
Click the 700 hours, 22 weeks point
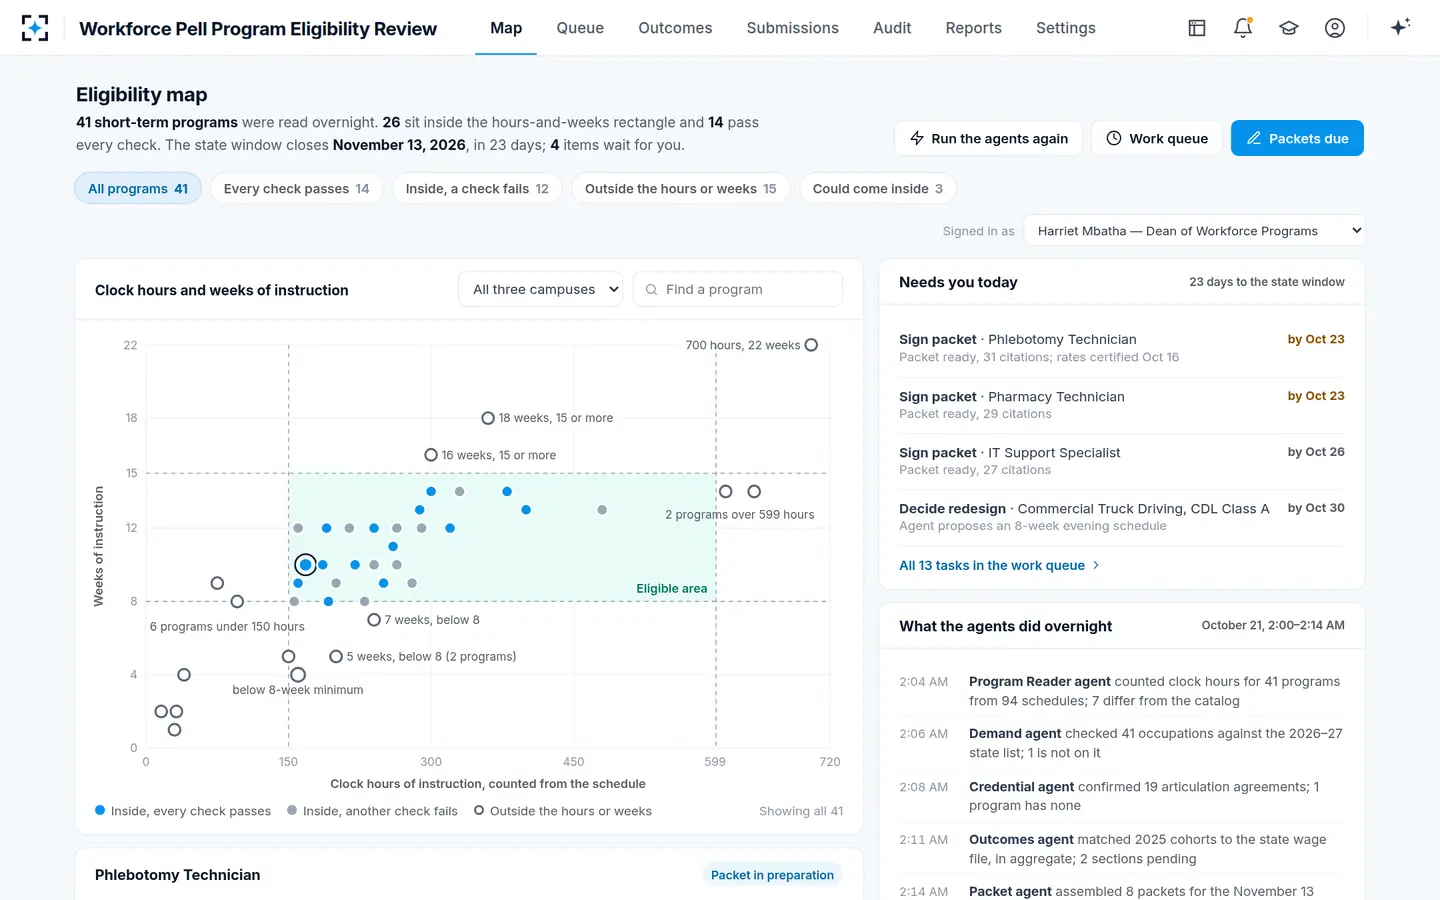811,345
